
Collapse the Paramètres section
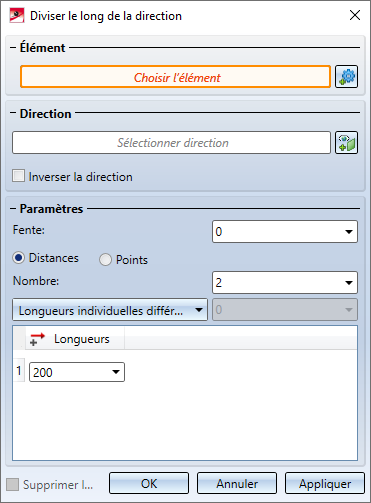tap(13, 209)
